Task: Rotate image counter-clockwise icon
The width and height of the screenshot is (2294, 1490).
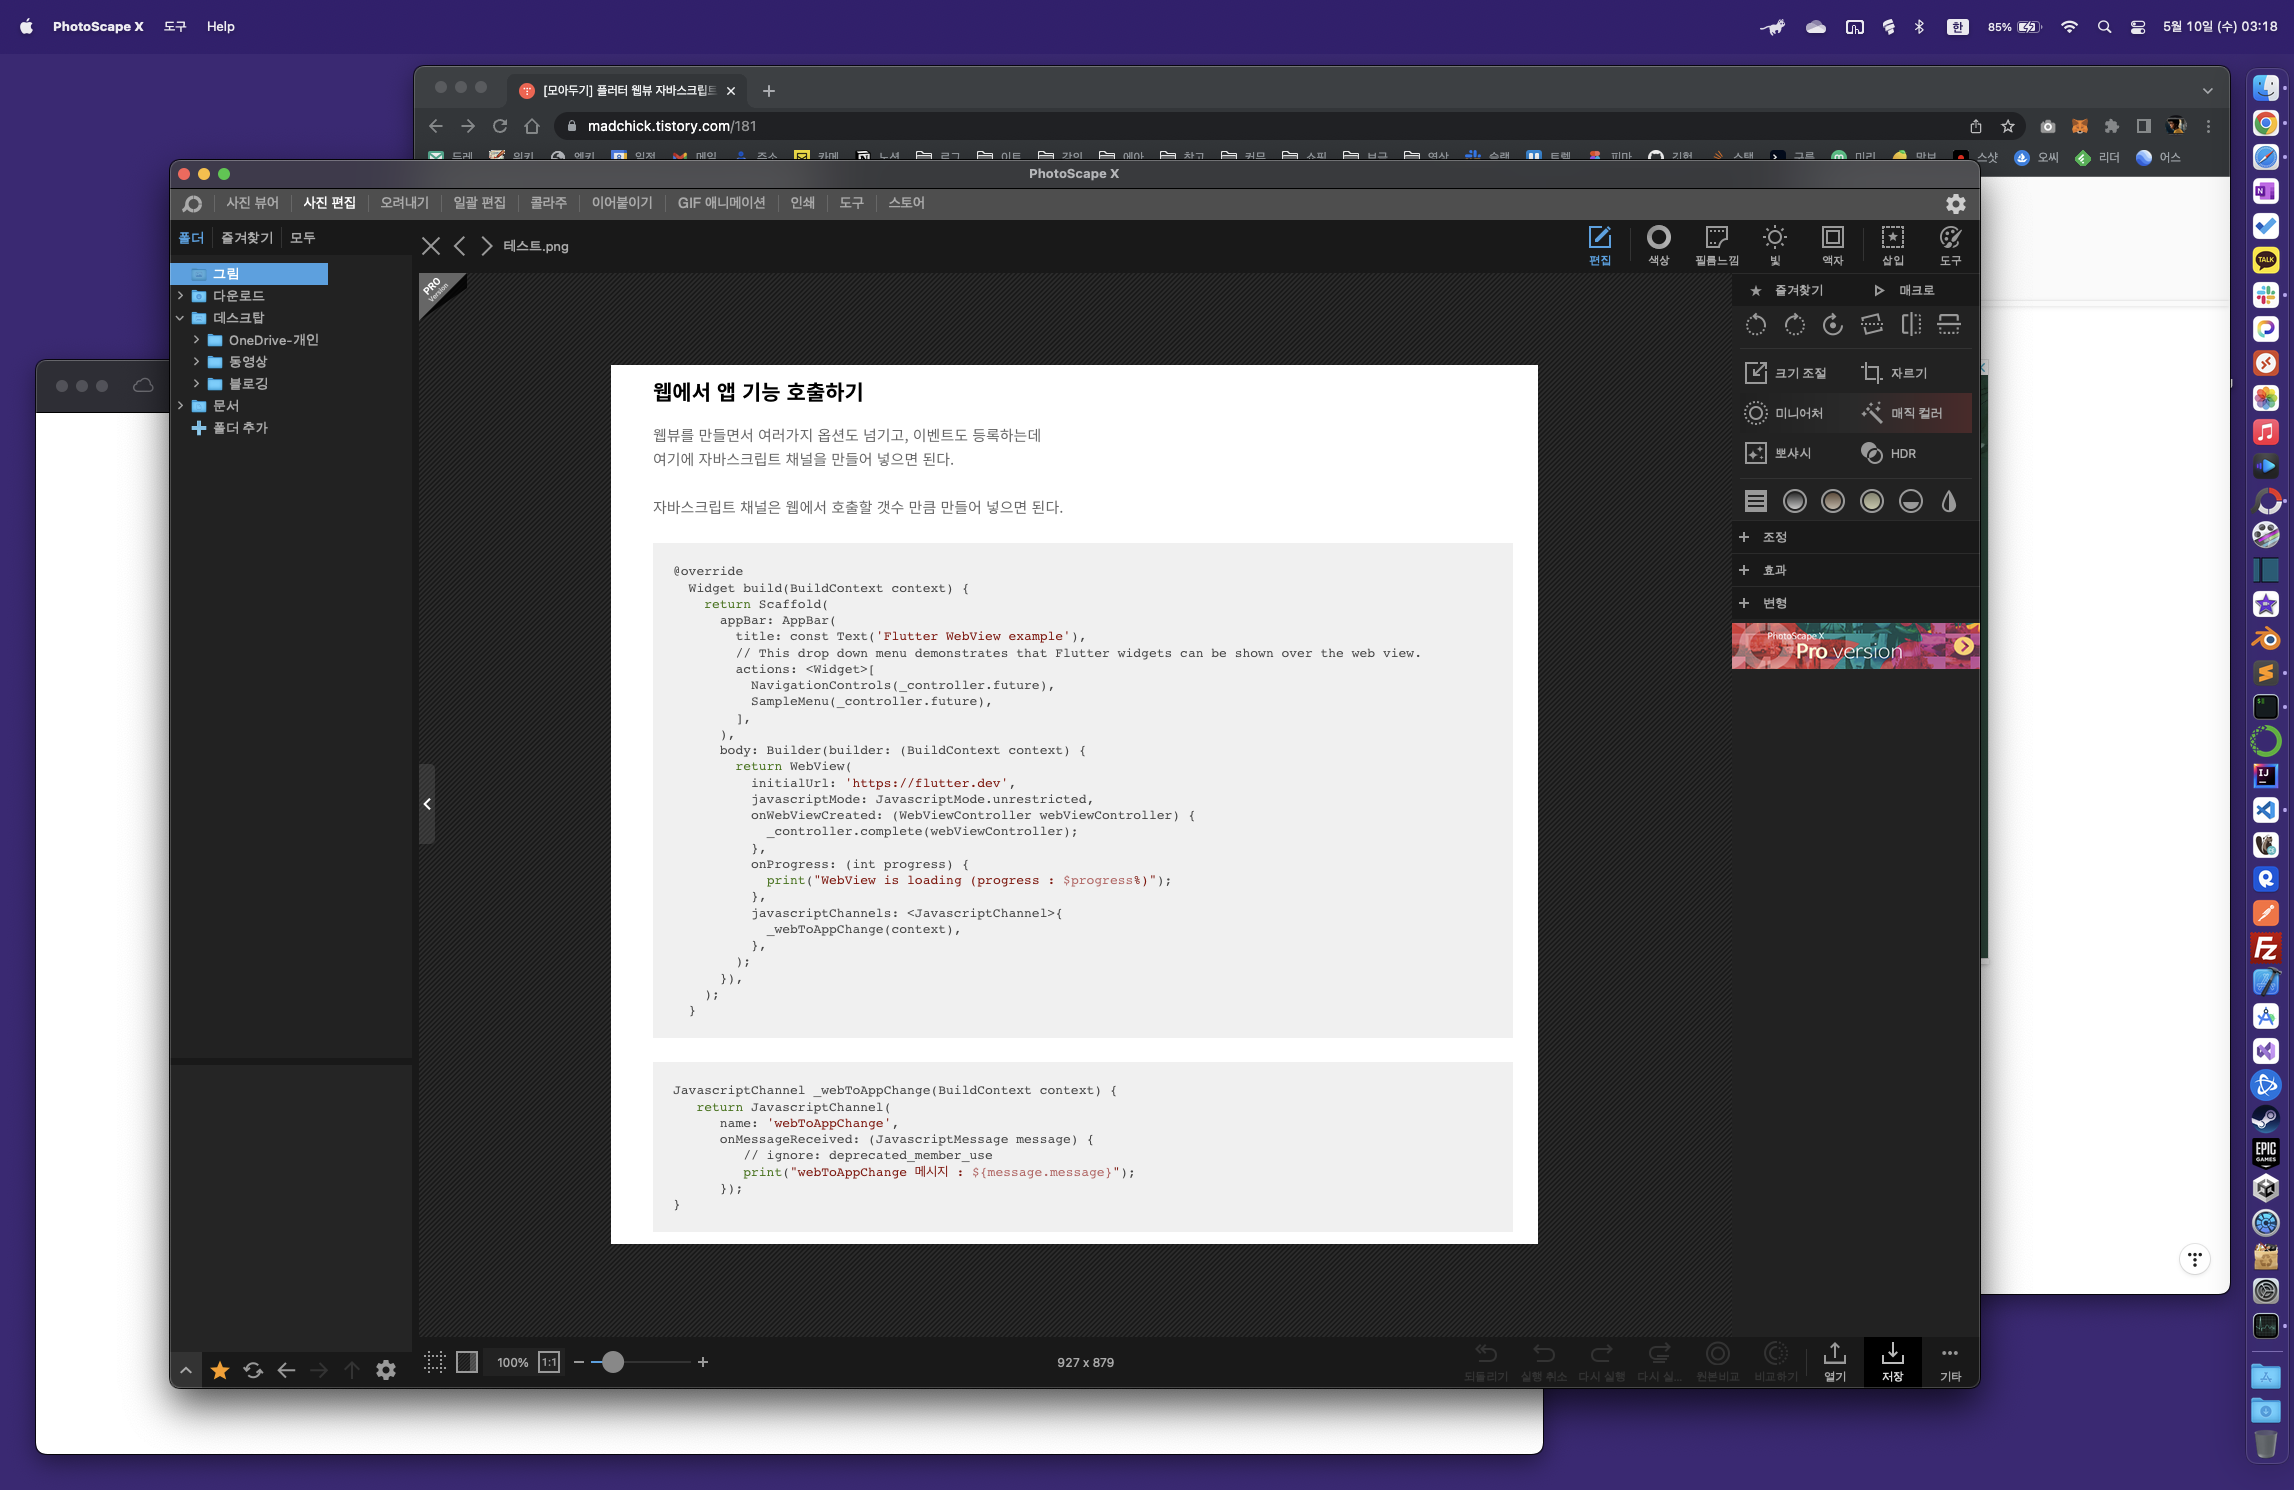Action: coord(1756,325)
